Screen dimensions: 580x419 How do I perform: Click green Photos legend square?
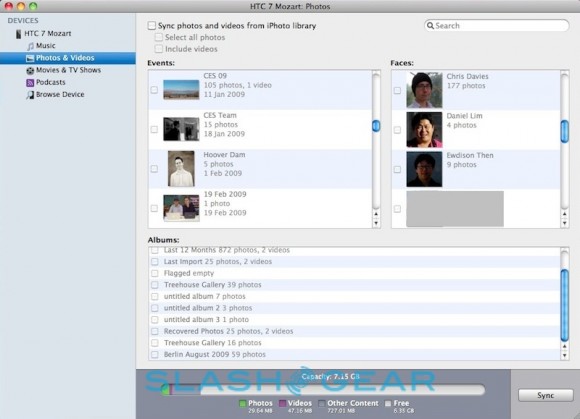[243, 403]
